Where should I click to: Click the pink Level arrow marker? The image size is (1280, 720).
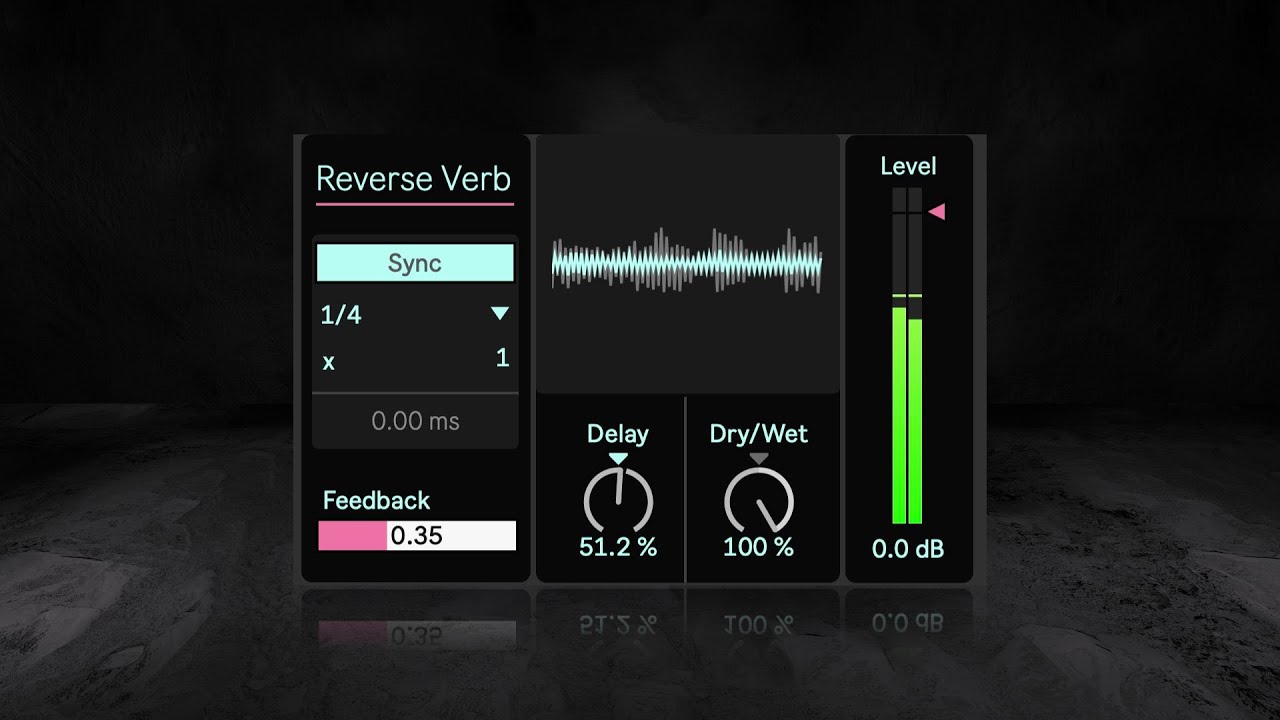pos(936,211)
